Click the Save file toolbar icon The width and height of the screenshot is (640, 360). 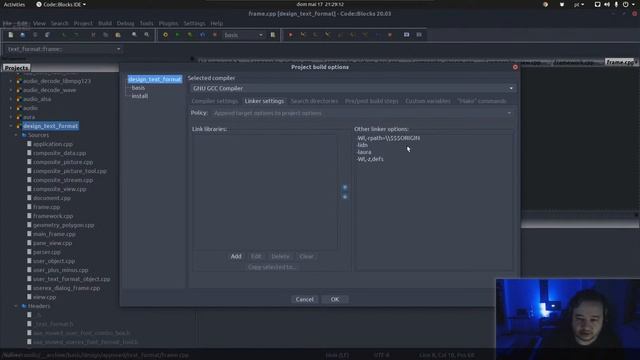tap(35, 35)
